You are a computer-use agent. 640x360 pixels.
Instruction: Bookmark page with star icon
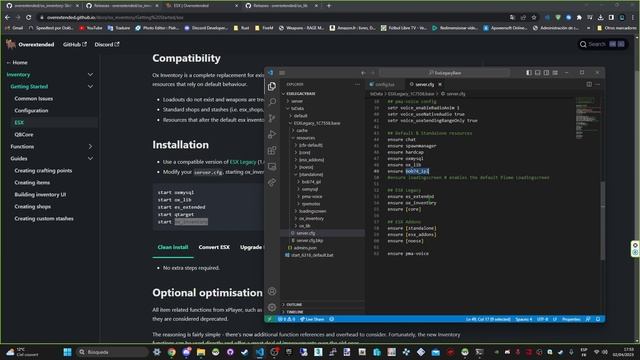pyautogui.click(x=534, y=18)
